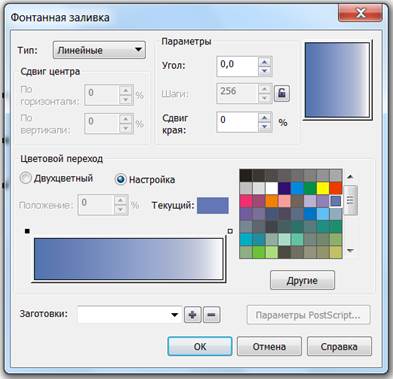Increase Угол value with up arrow
The width and height of the screenshot is (393, 379).
[265, 62]
